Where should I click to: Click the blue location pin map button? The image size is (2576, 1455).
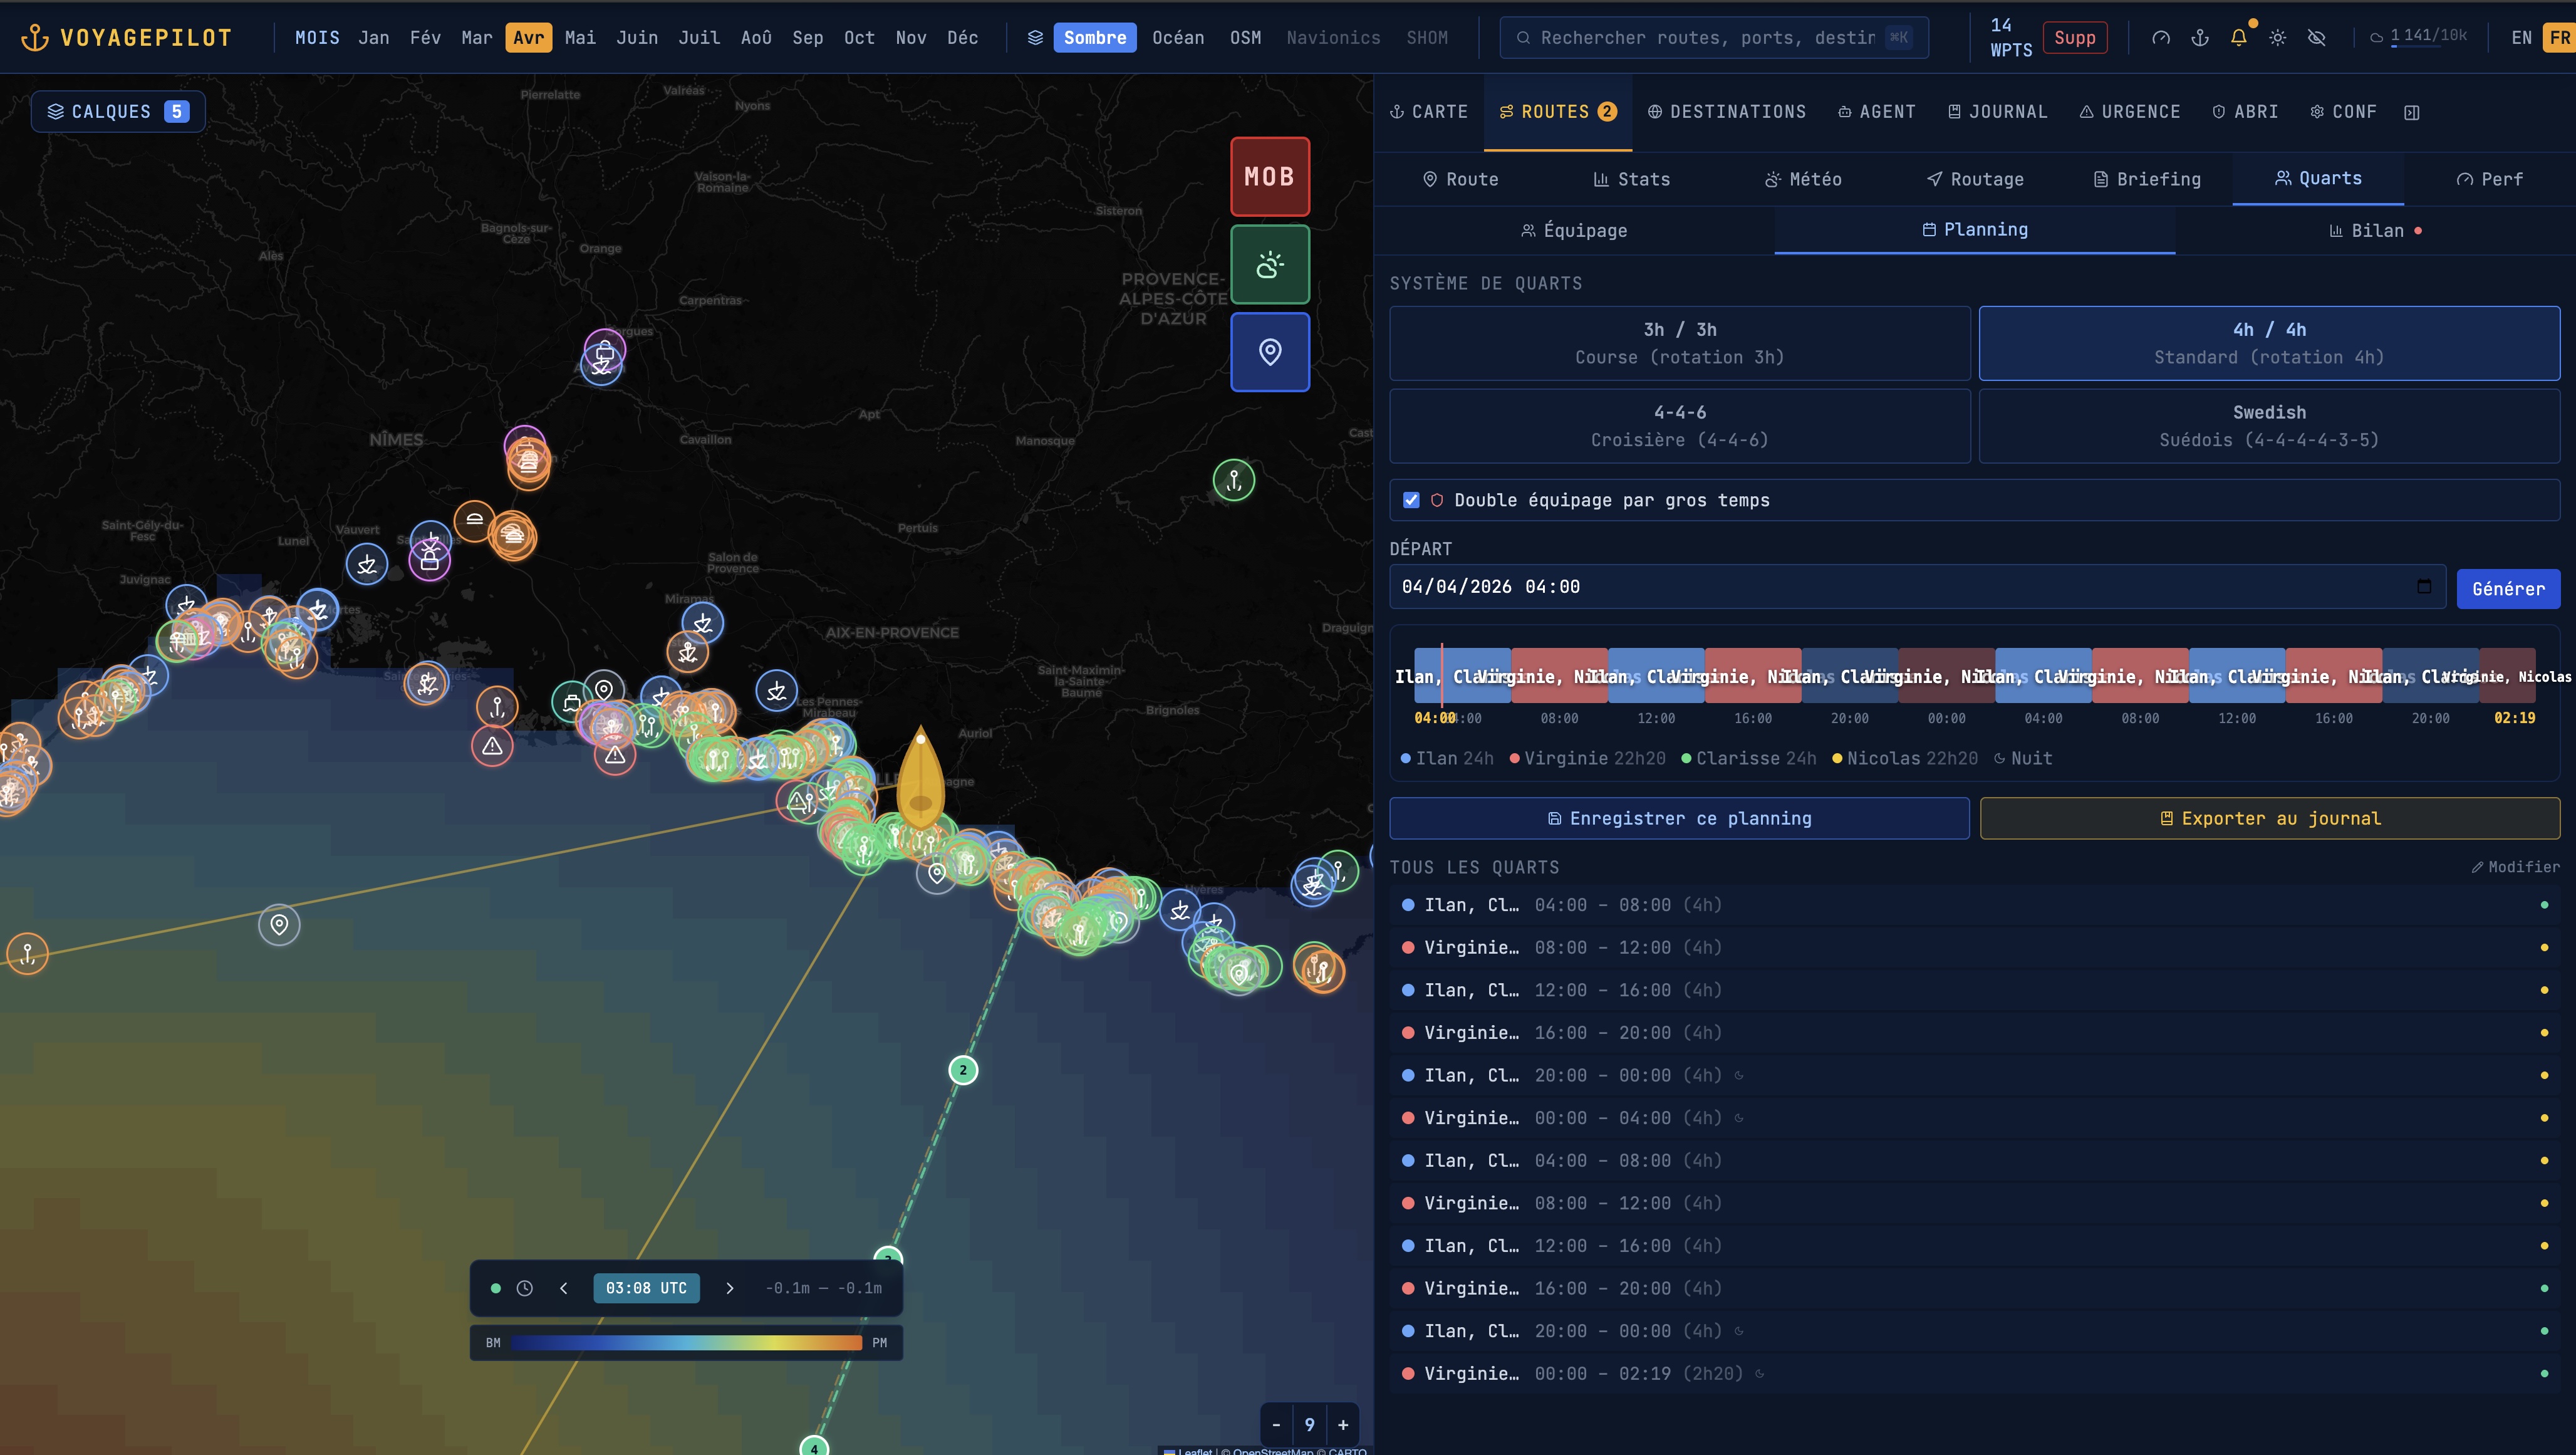pos(1269,352)
